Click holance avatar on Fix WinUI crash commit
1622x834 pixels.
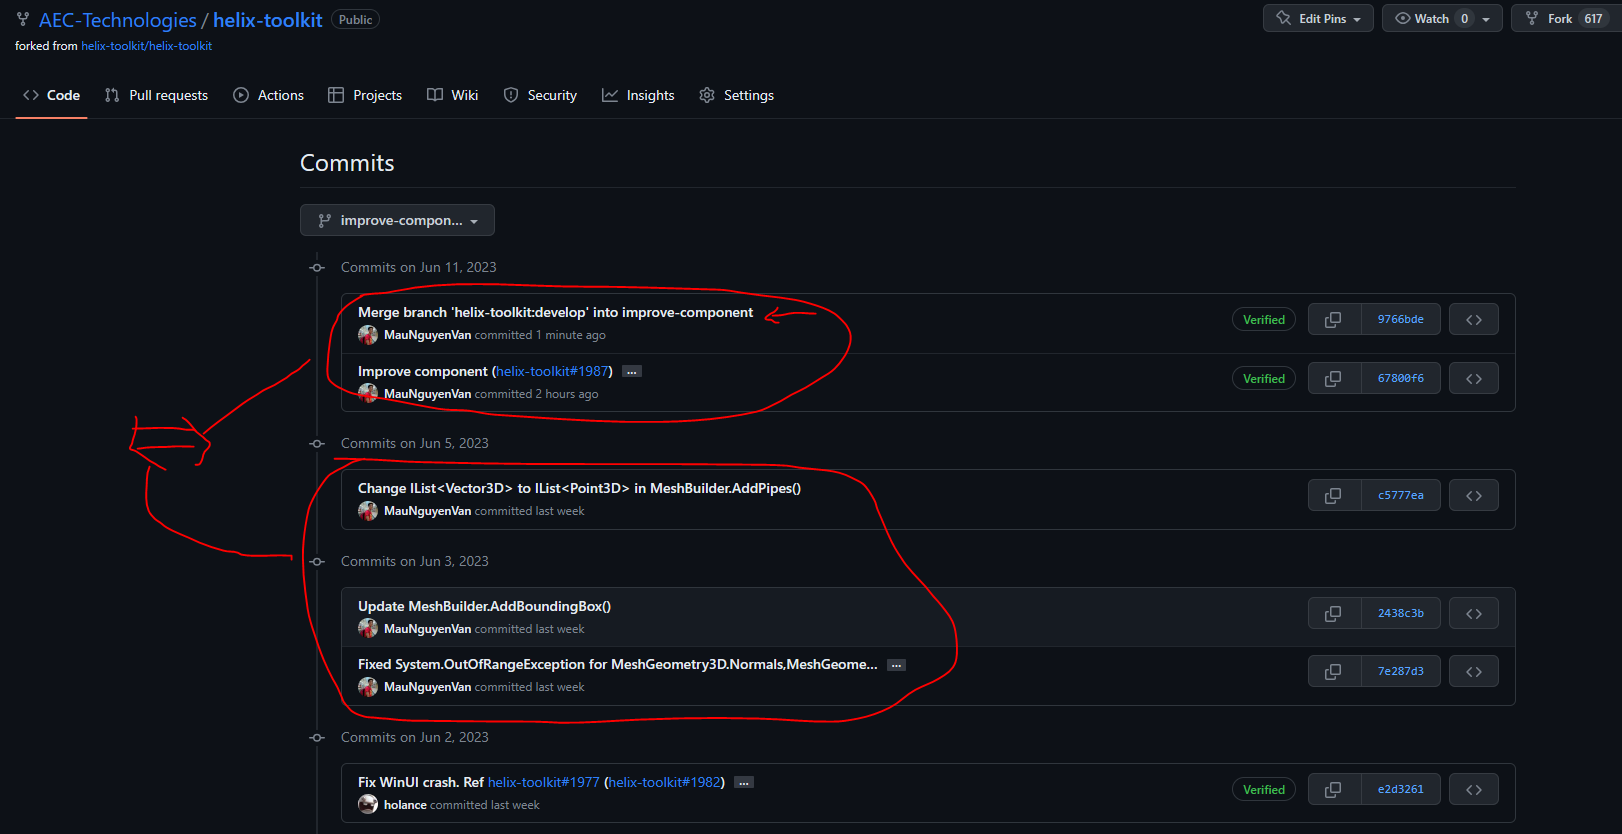tap(368, 804)
